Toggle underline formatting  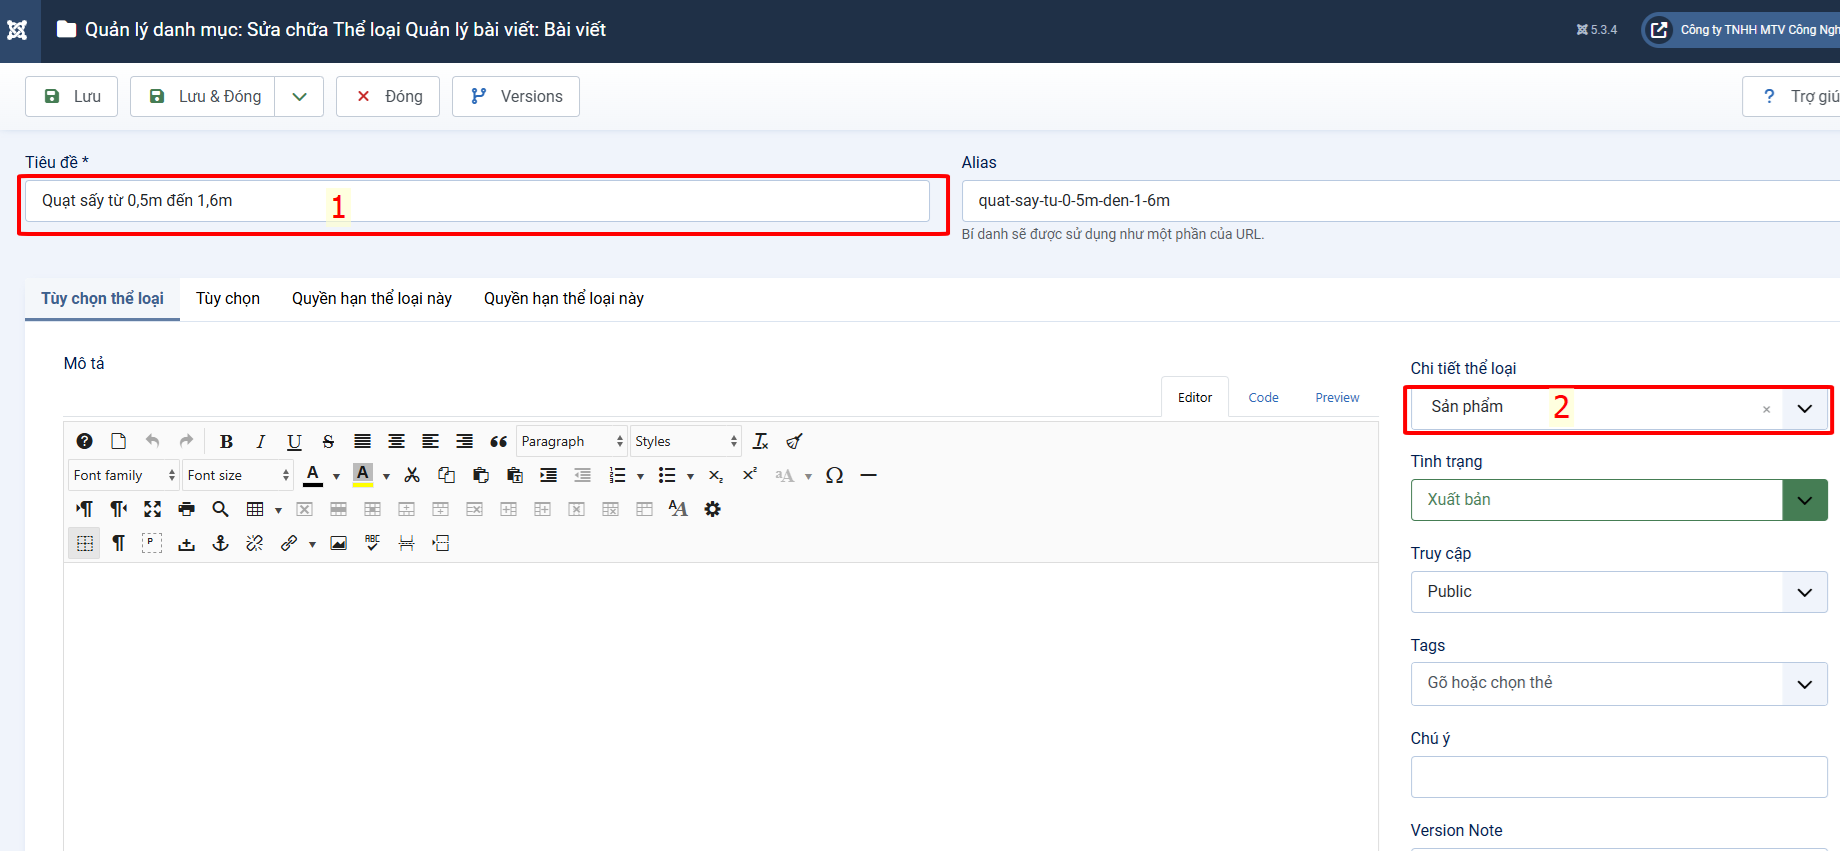click(x=294, y=441)
